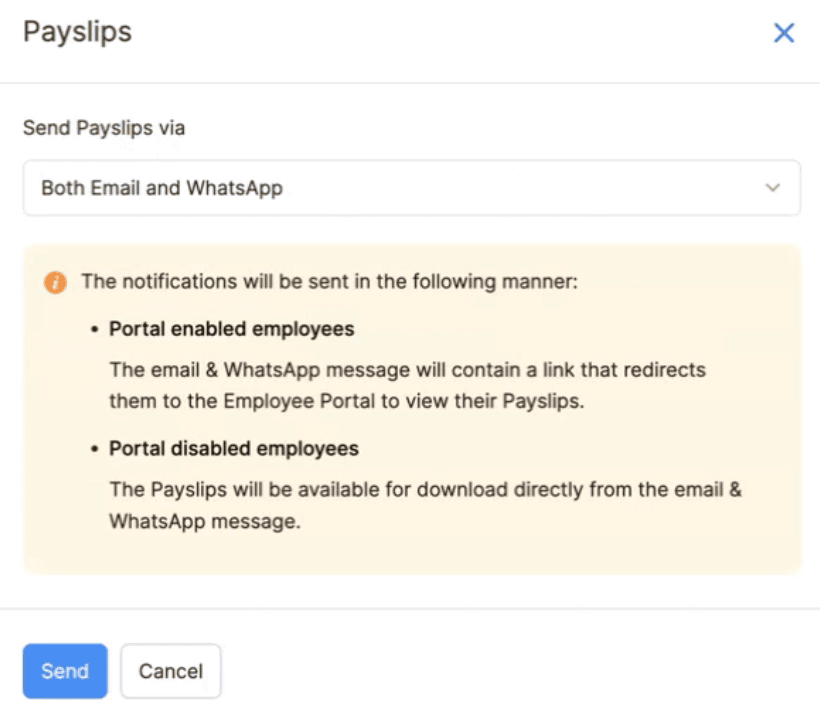Click the i symbol in the yellow banner

click(55, 282)
